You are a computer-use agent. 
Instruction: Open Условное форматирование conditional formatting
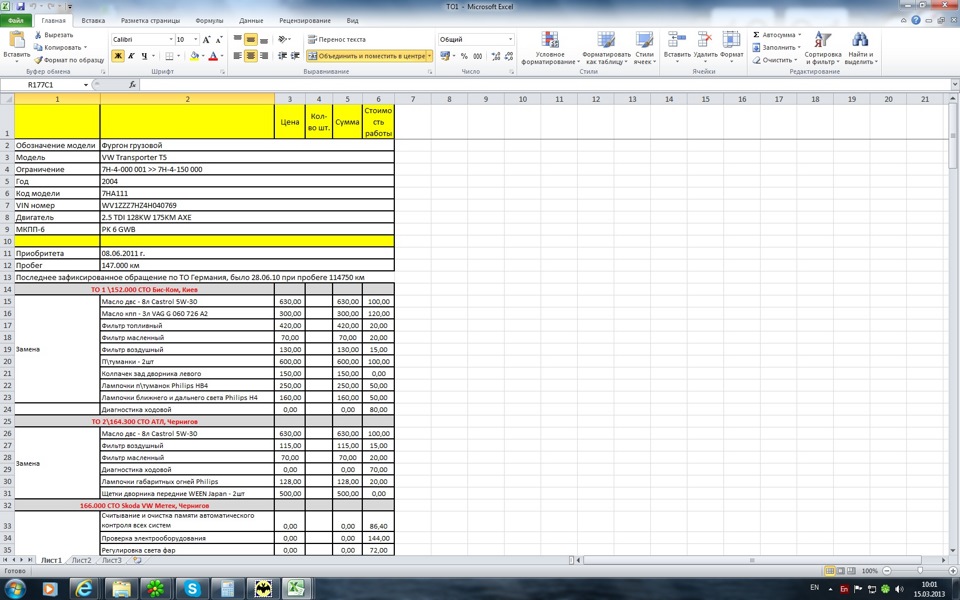[x=549, y=48]
